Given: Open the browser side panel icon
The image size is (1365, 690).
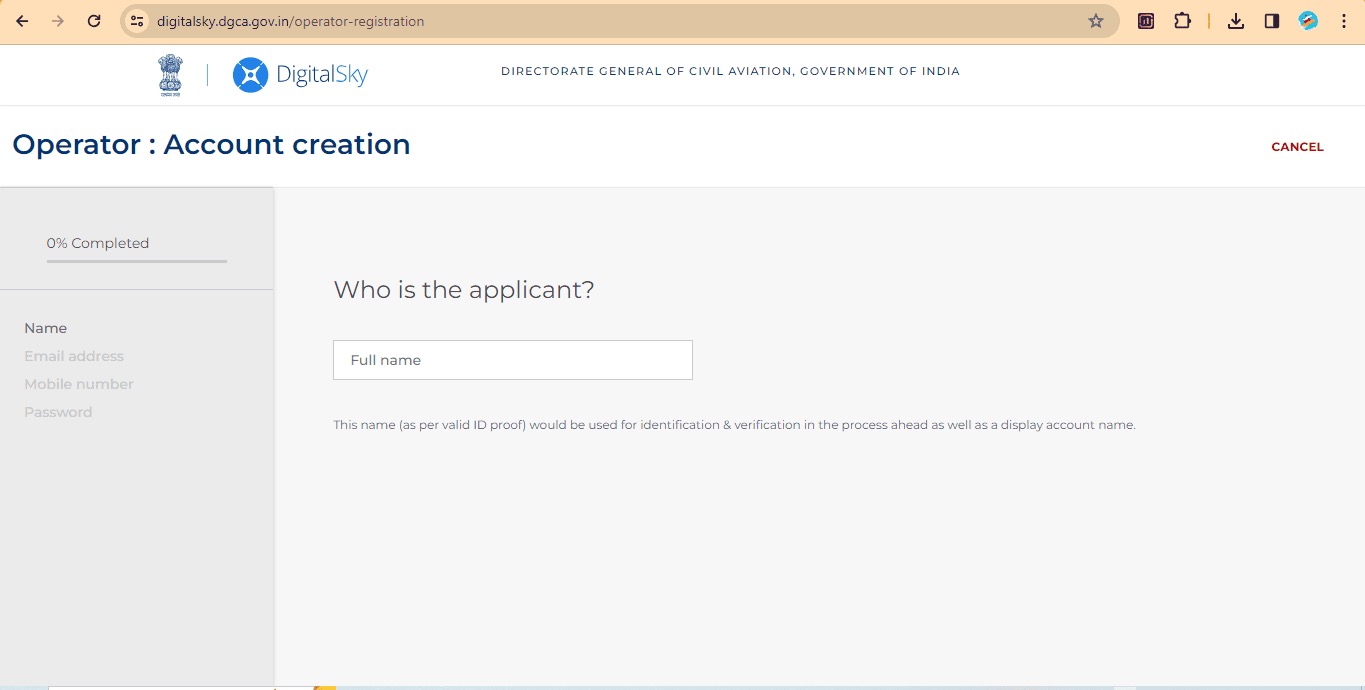Looking at the screenshot, I should point(1271,20).
